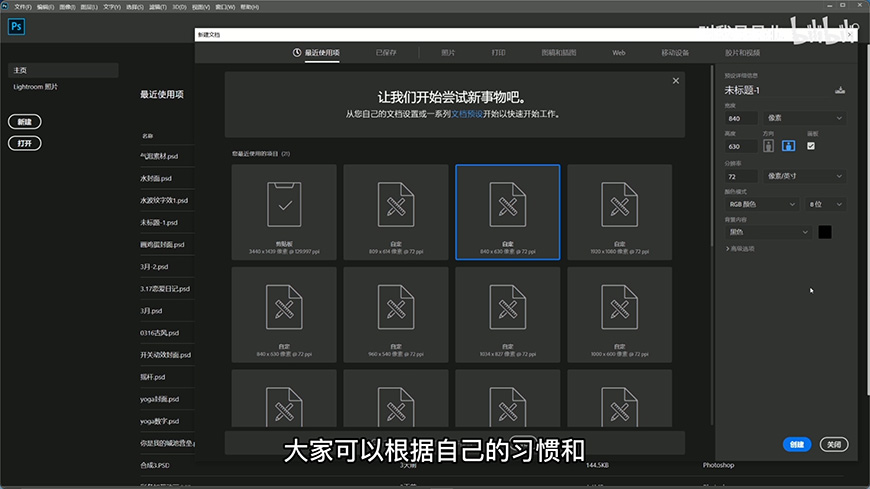Open the 滤镜(T) menu
This screenshot has height=489, width=870.
click(158, 7)
